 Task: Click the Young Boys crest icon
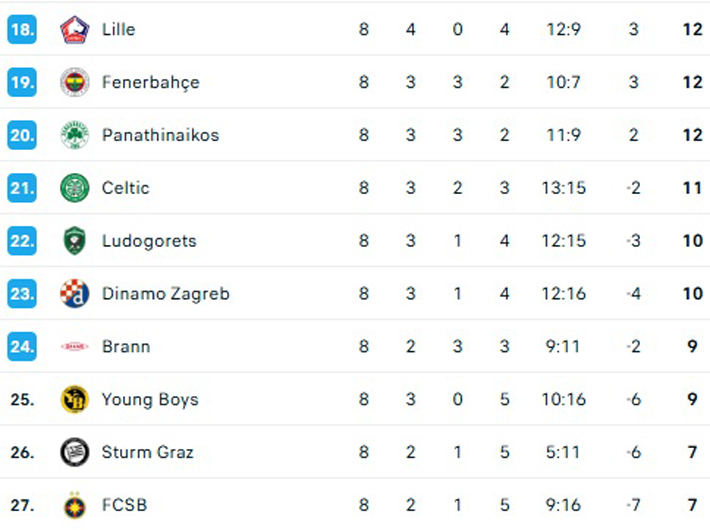point(74,399)
